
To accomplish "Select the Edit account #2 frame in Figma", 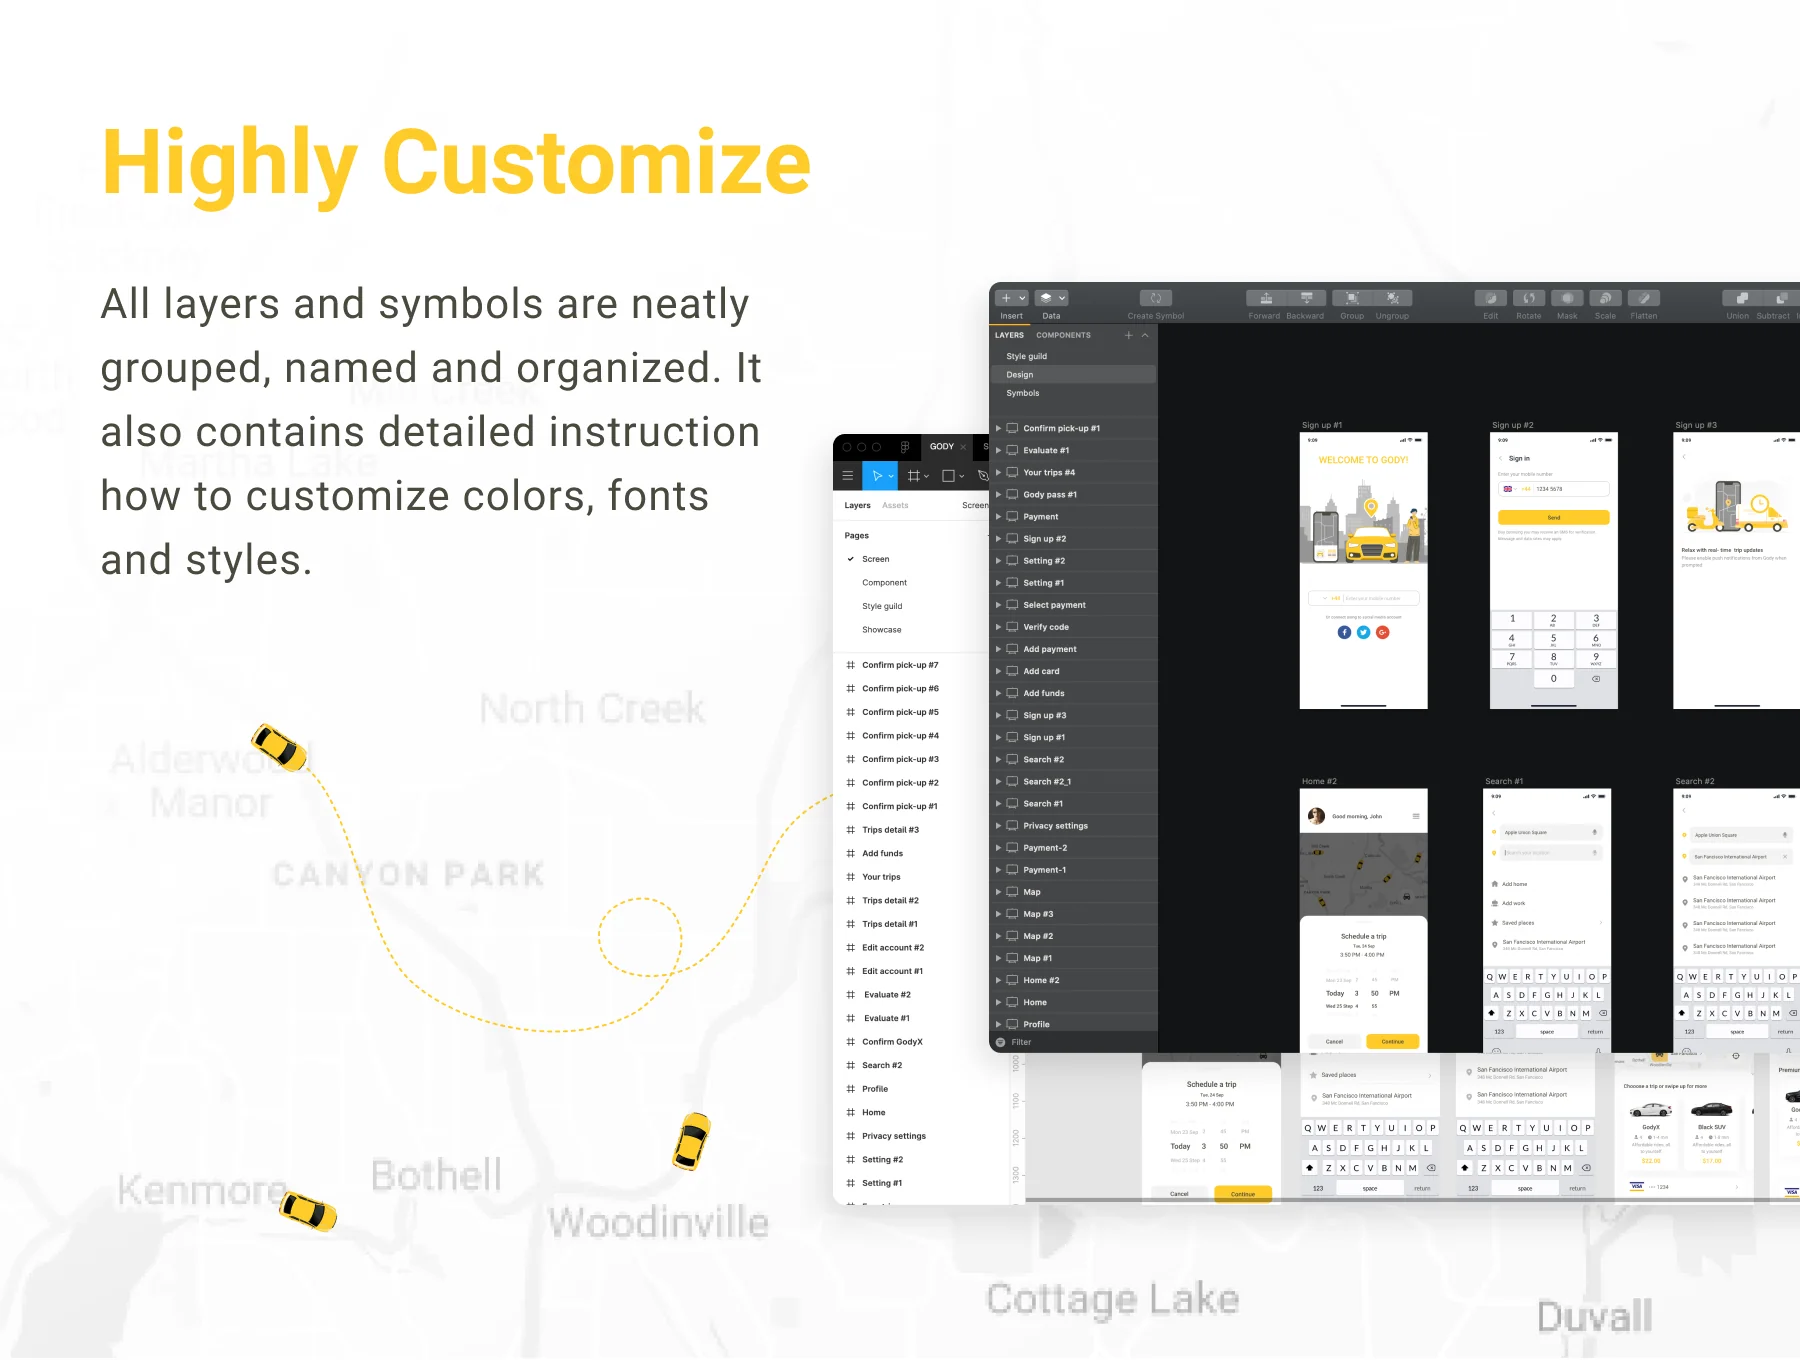I will tap(912, 948).
